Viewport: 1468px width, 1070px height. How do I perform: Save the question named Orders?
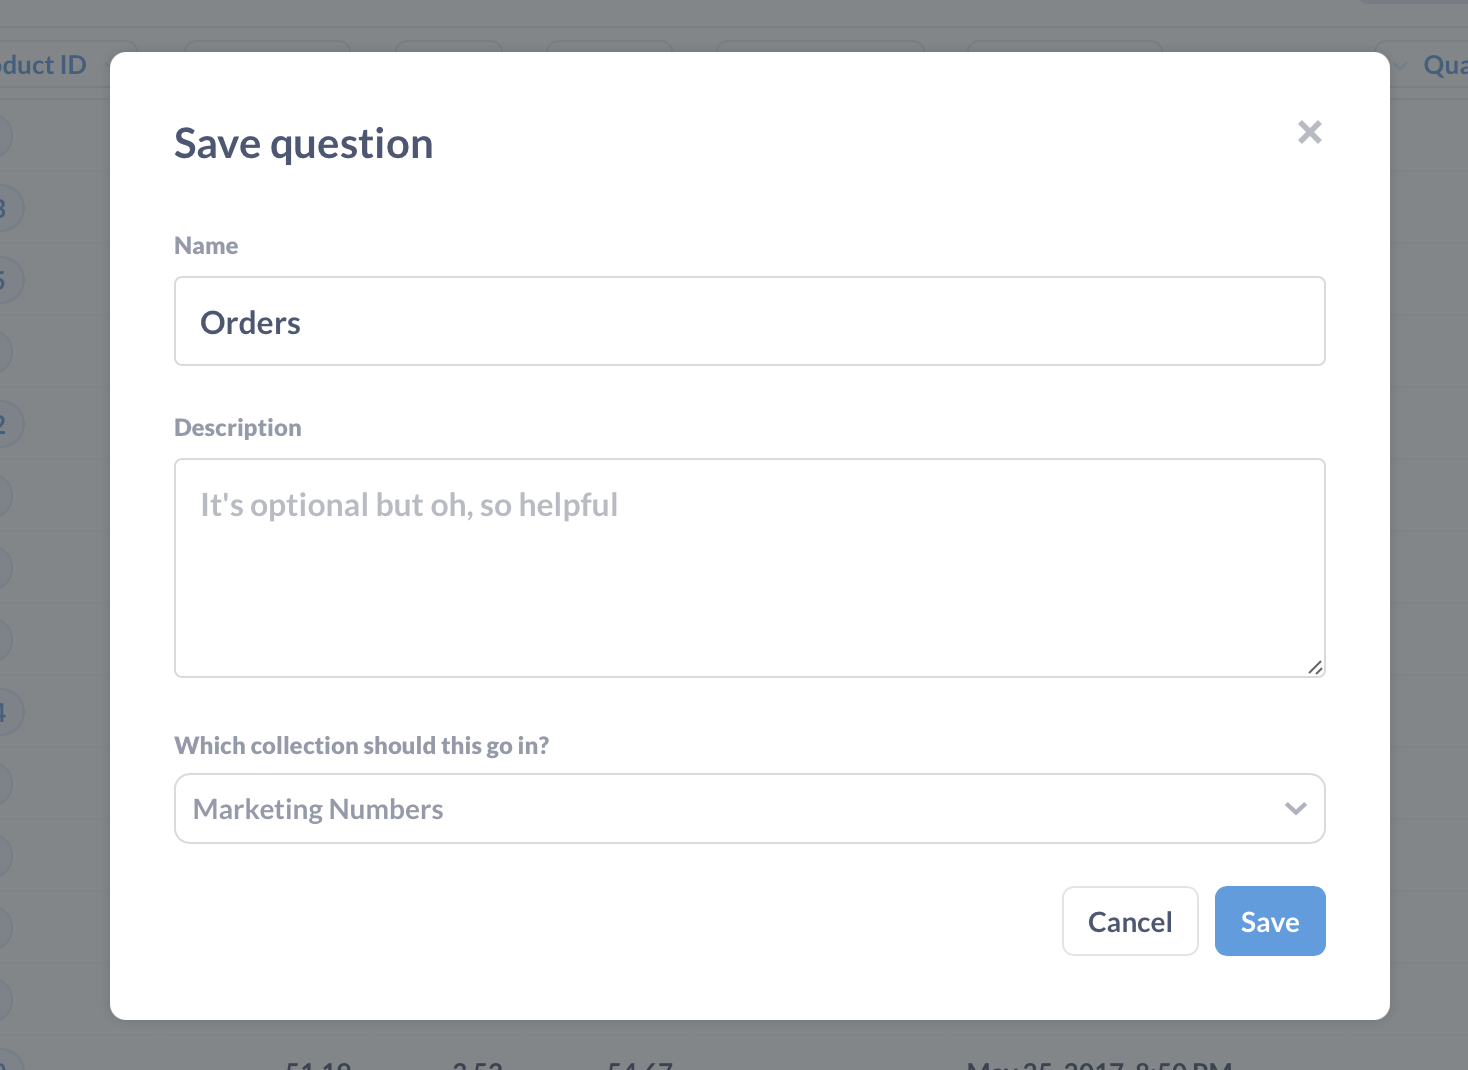click(1269, 921)
